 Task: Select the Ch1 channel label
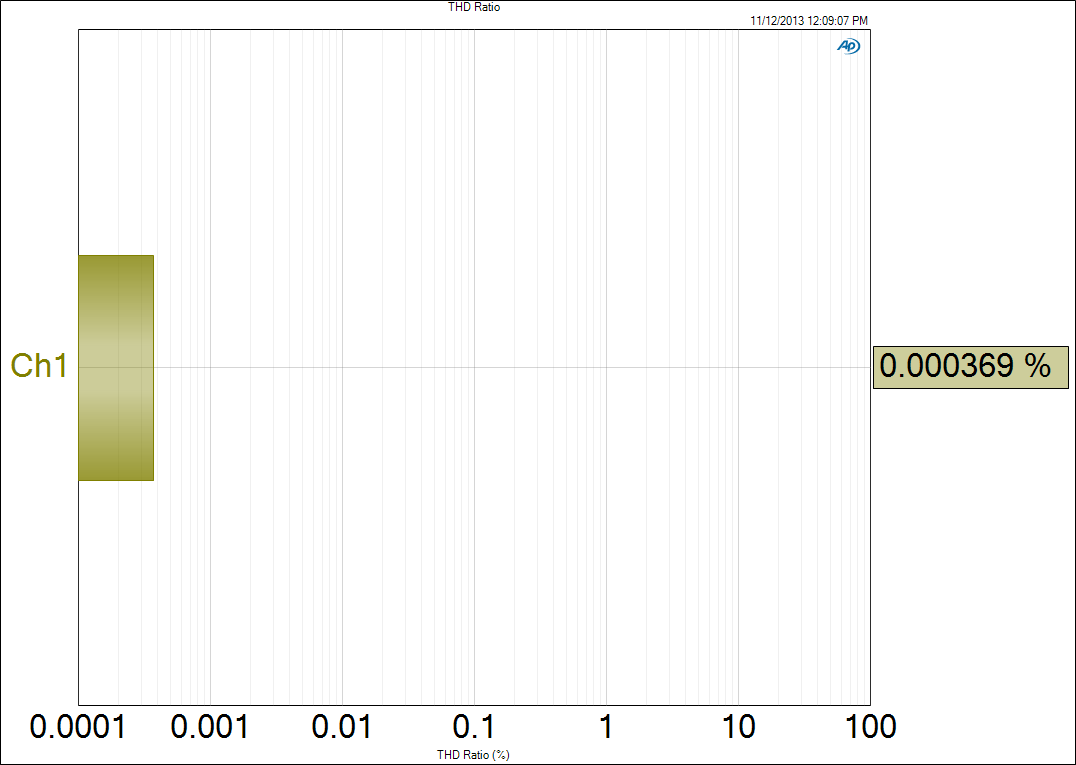[39, 366]
